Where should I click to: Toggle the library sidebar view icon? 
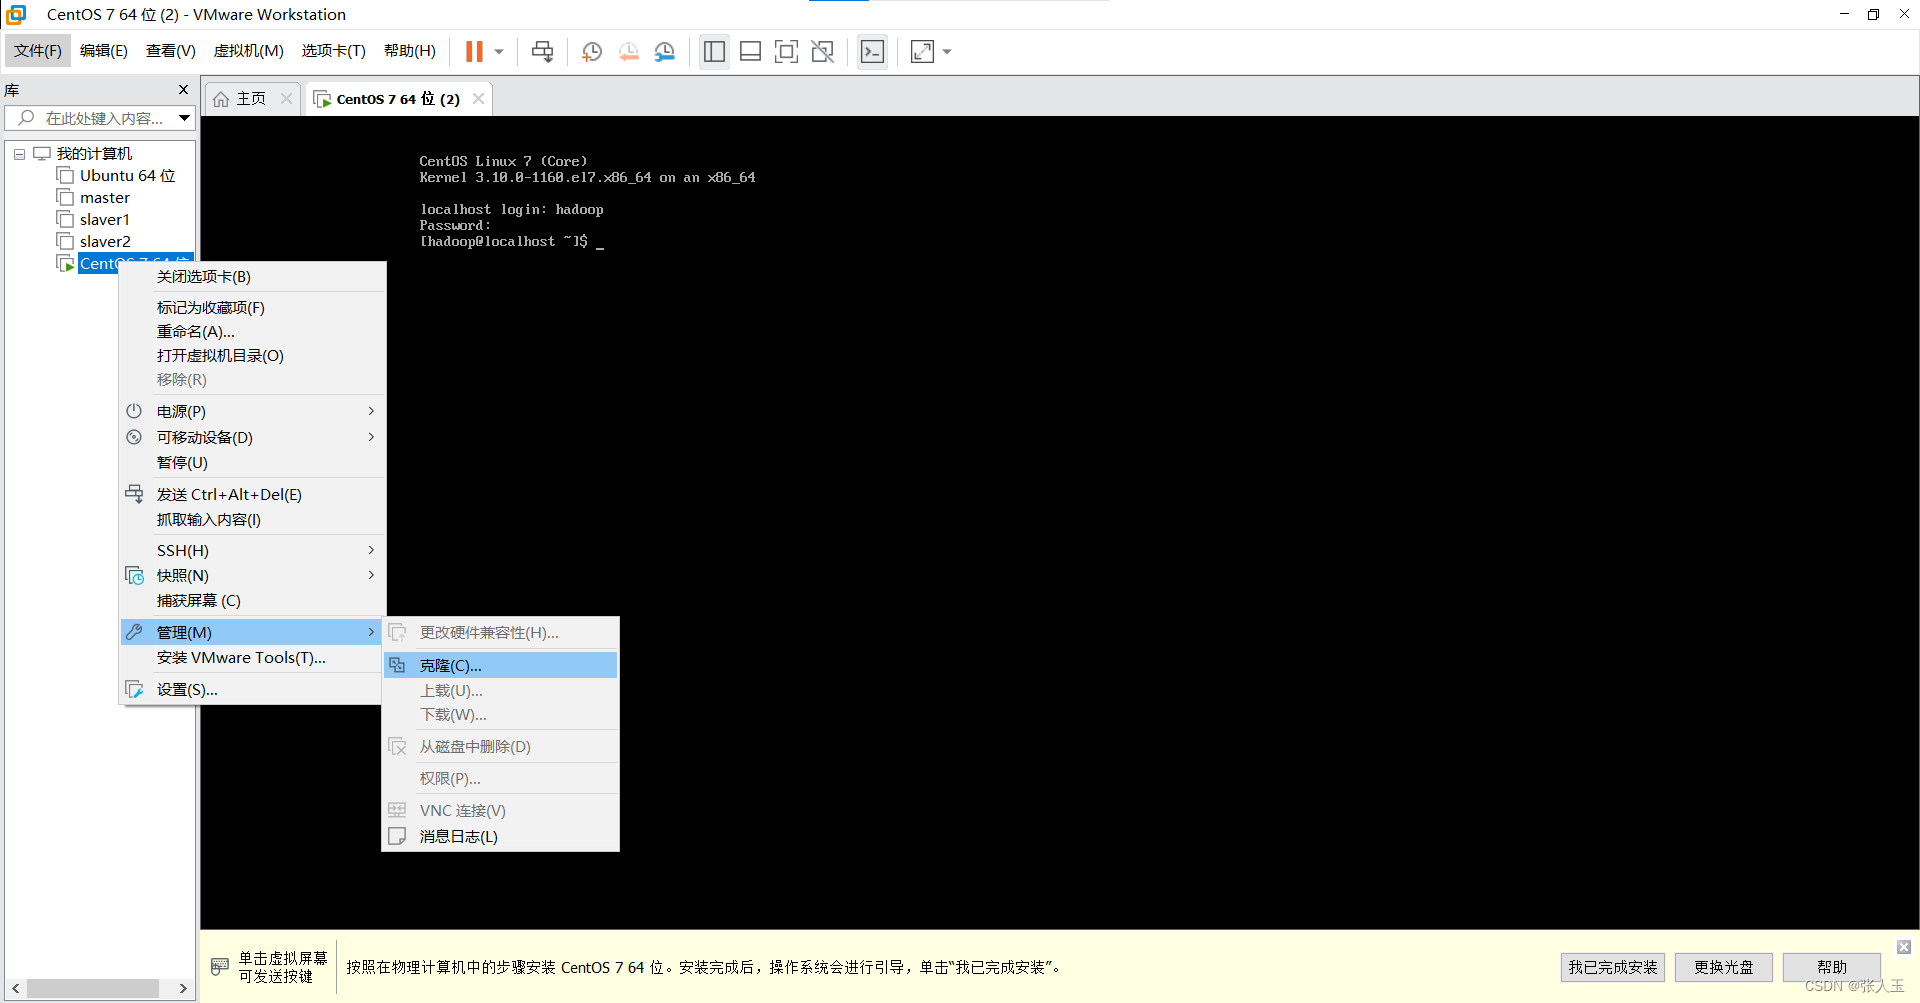pos(714,51)
